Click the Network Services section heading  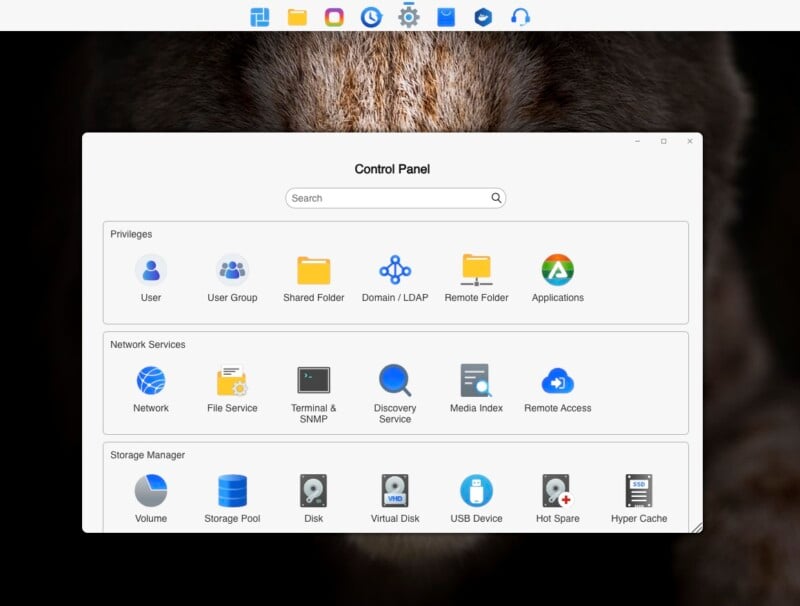click(148, 344)
